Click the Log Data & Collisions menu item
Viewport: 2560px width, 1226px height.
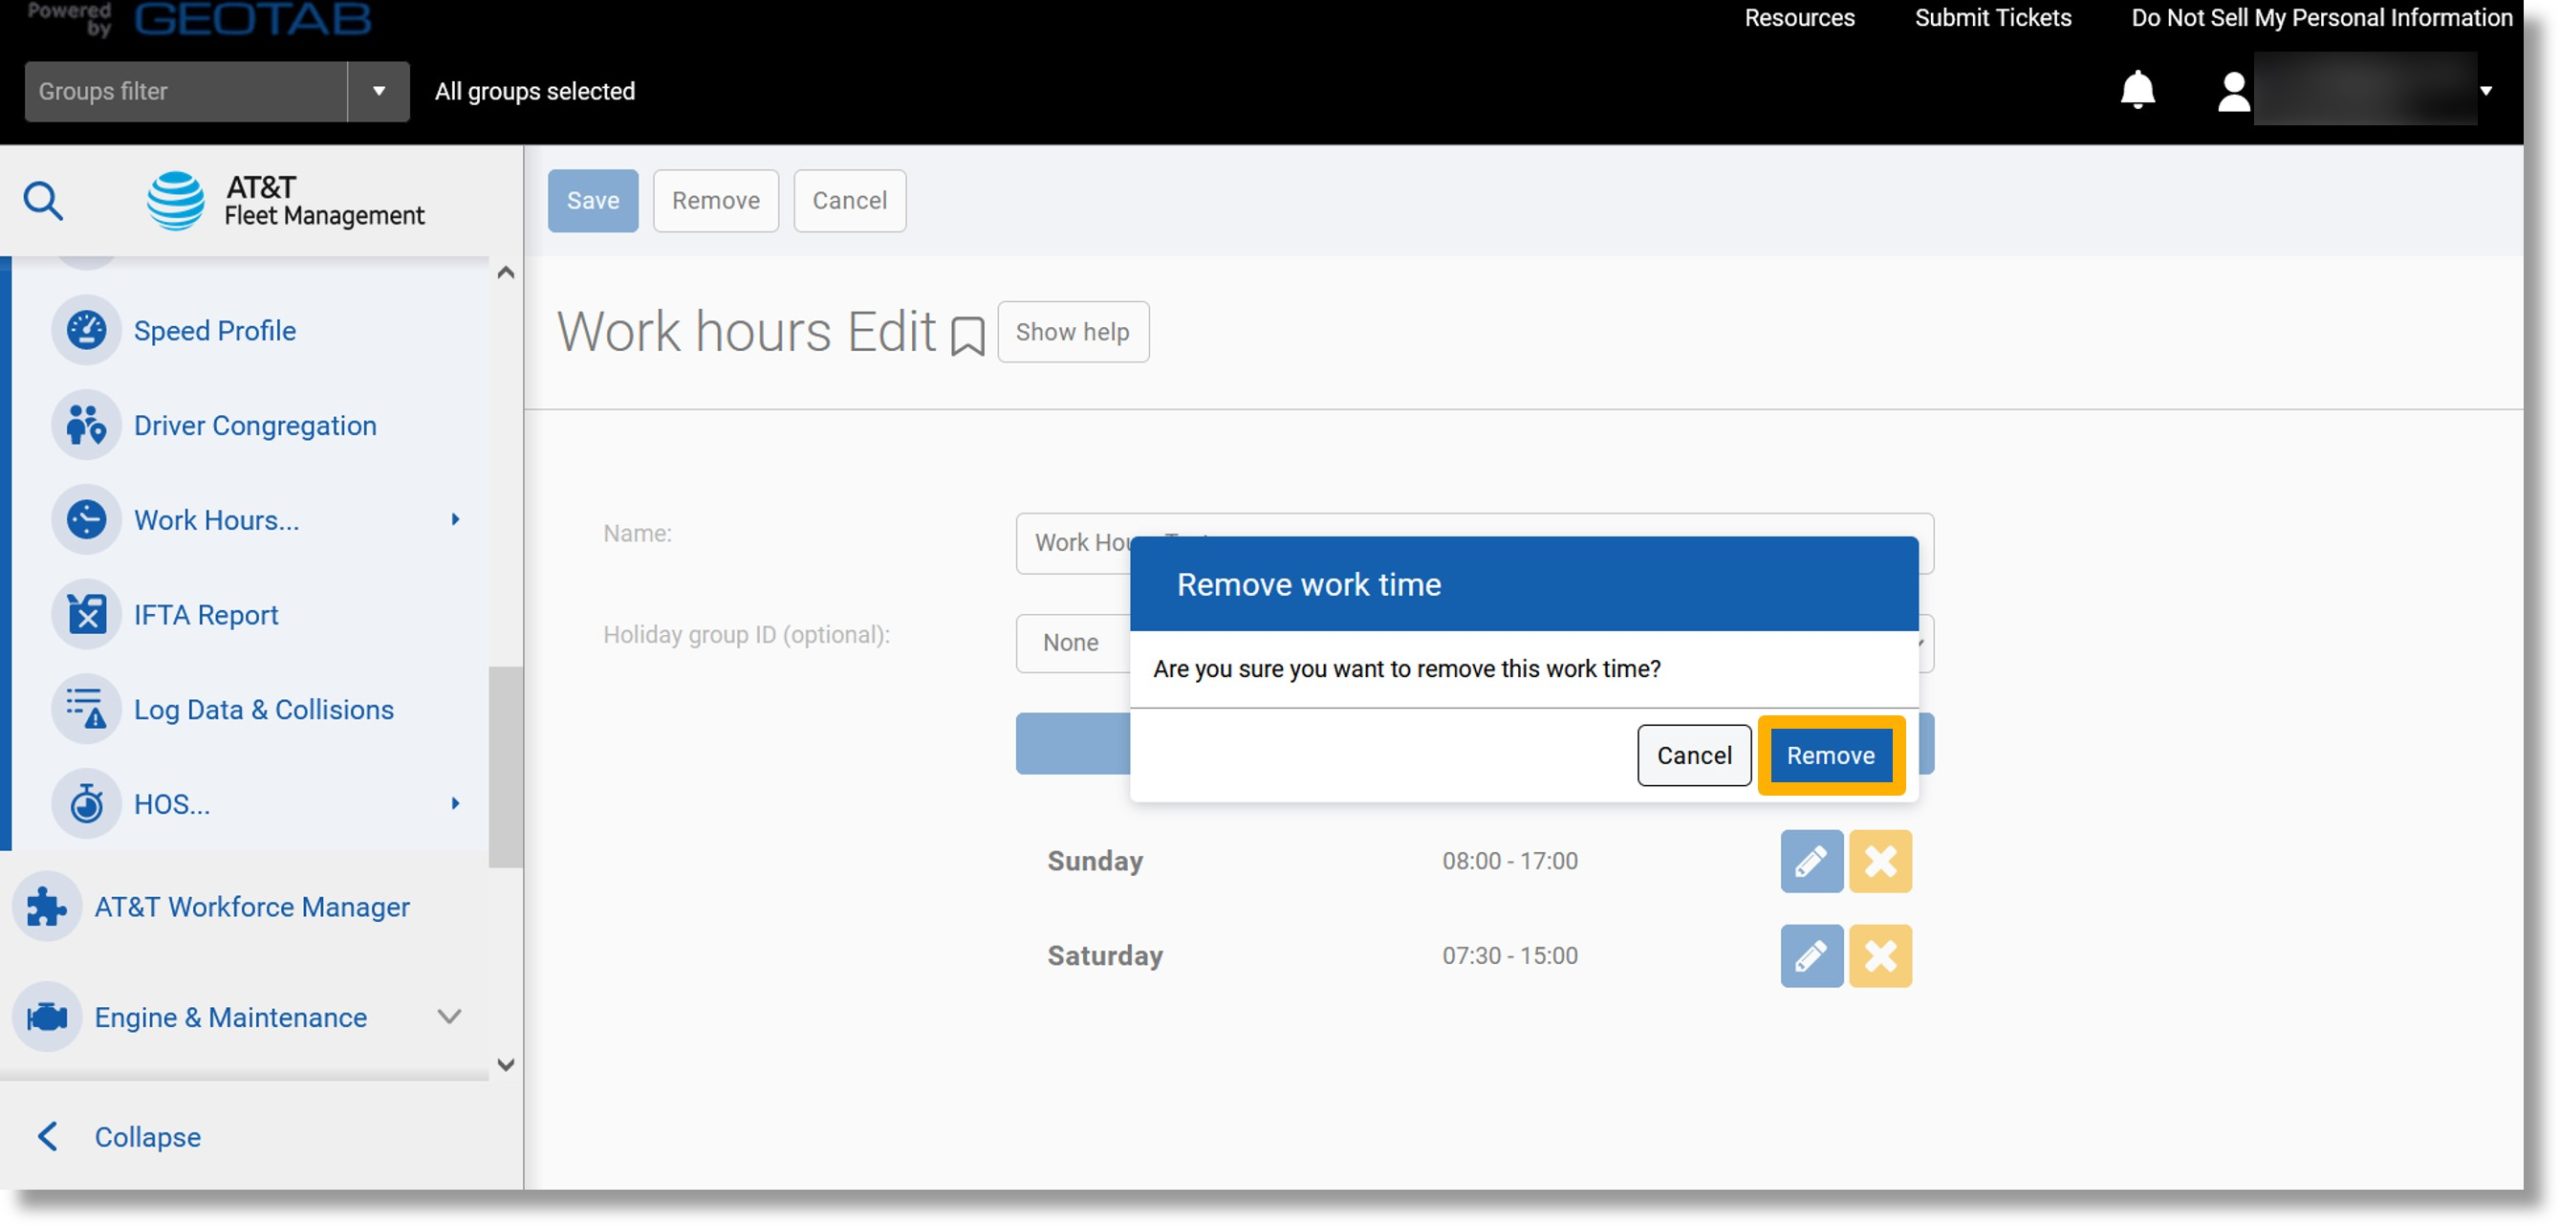pyautogui.click(x=263, y=709)
